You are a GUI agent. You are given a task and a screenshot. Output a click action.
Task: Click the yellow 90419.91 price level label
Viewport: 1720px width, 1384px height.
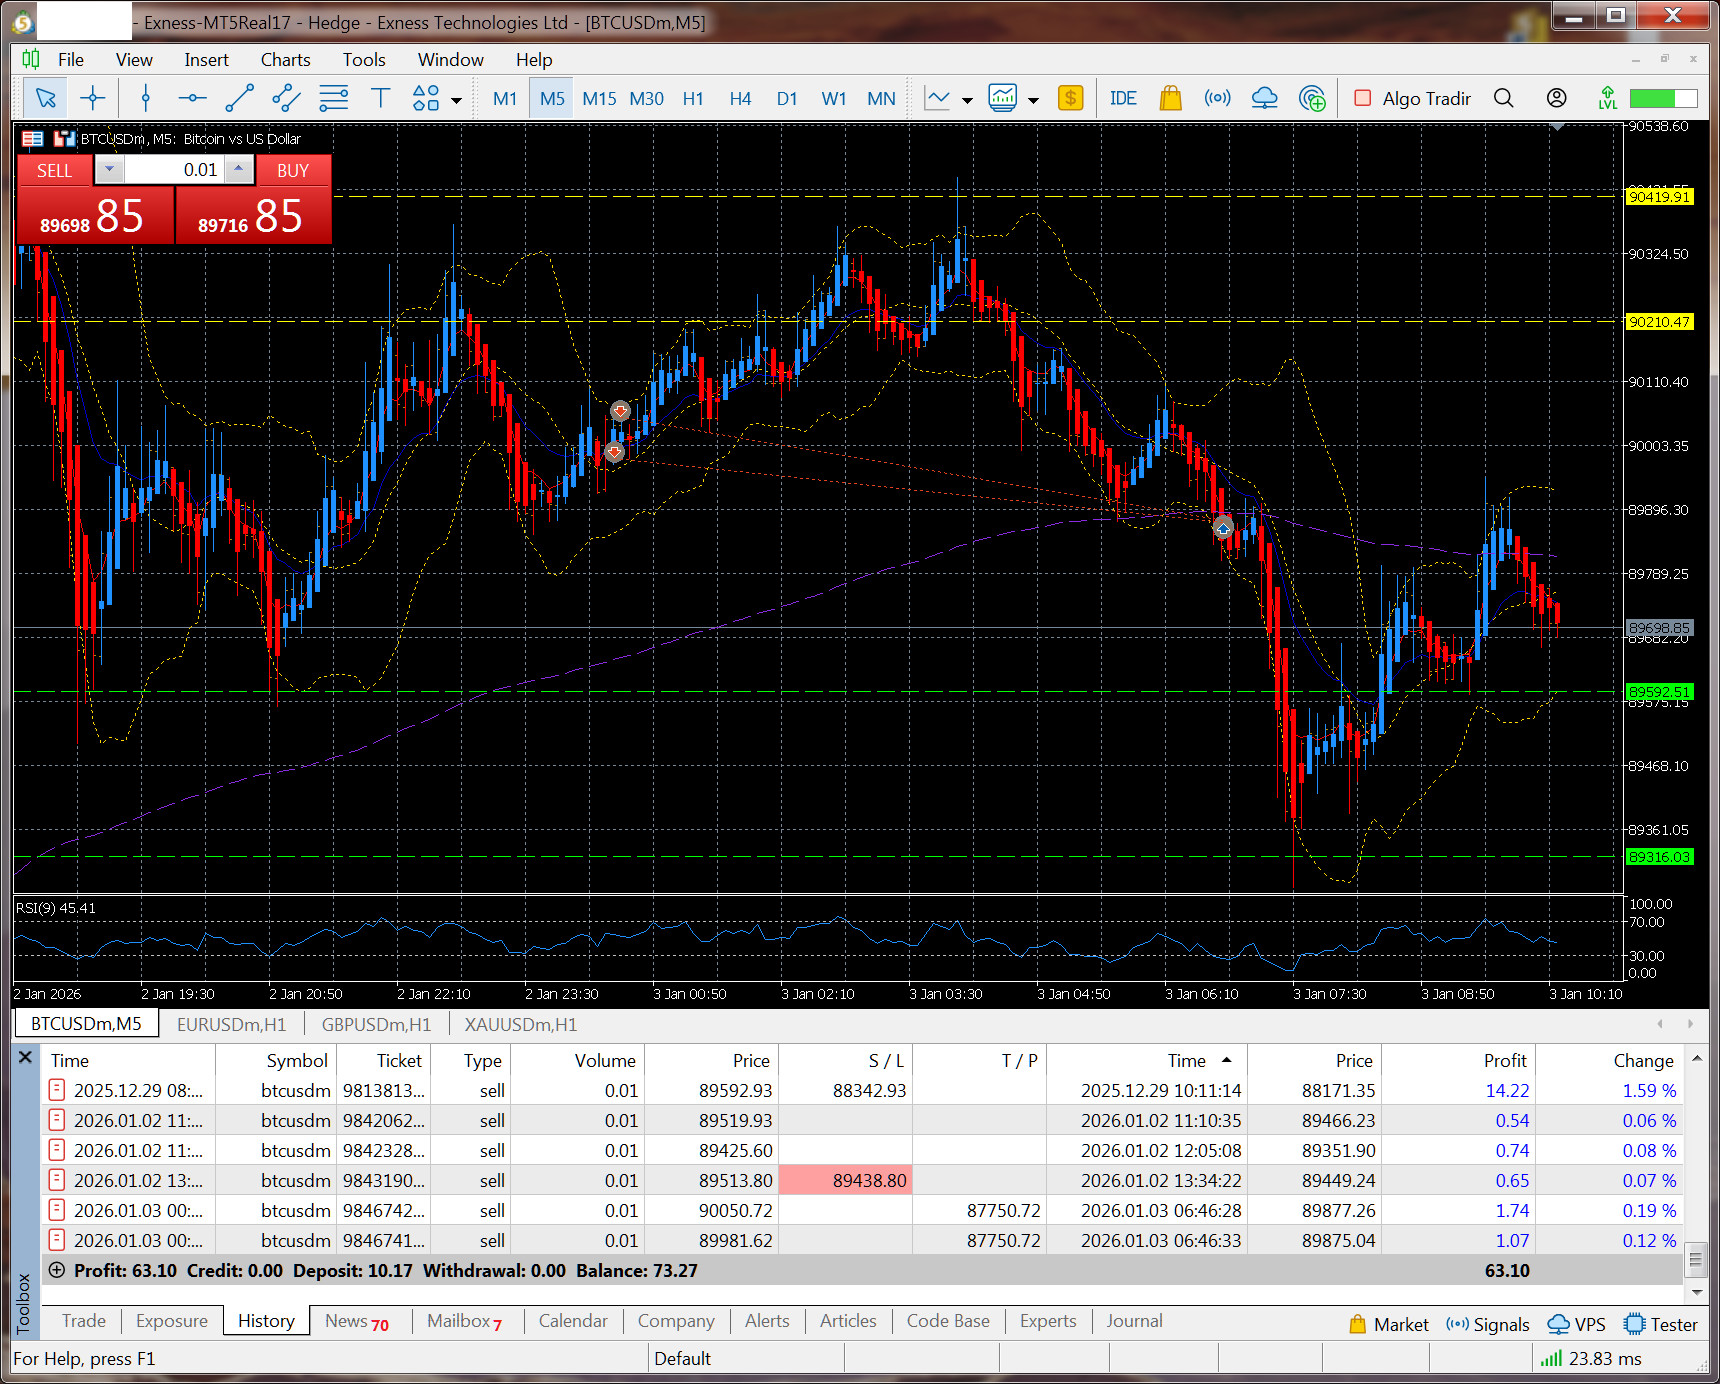click(1659, 196)
